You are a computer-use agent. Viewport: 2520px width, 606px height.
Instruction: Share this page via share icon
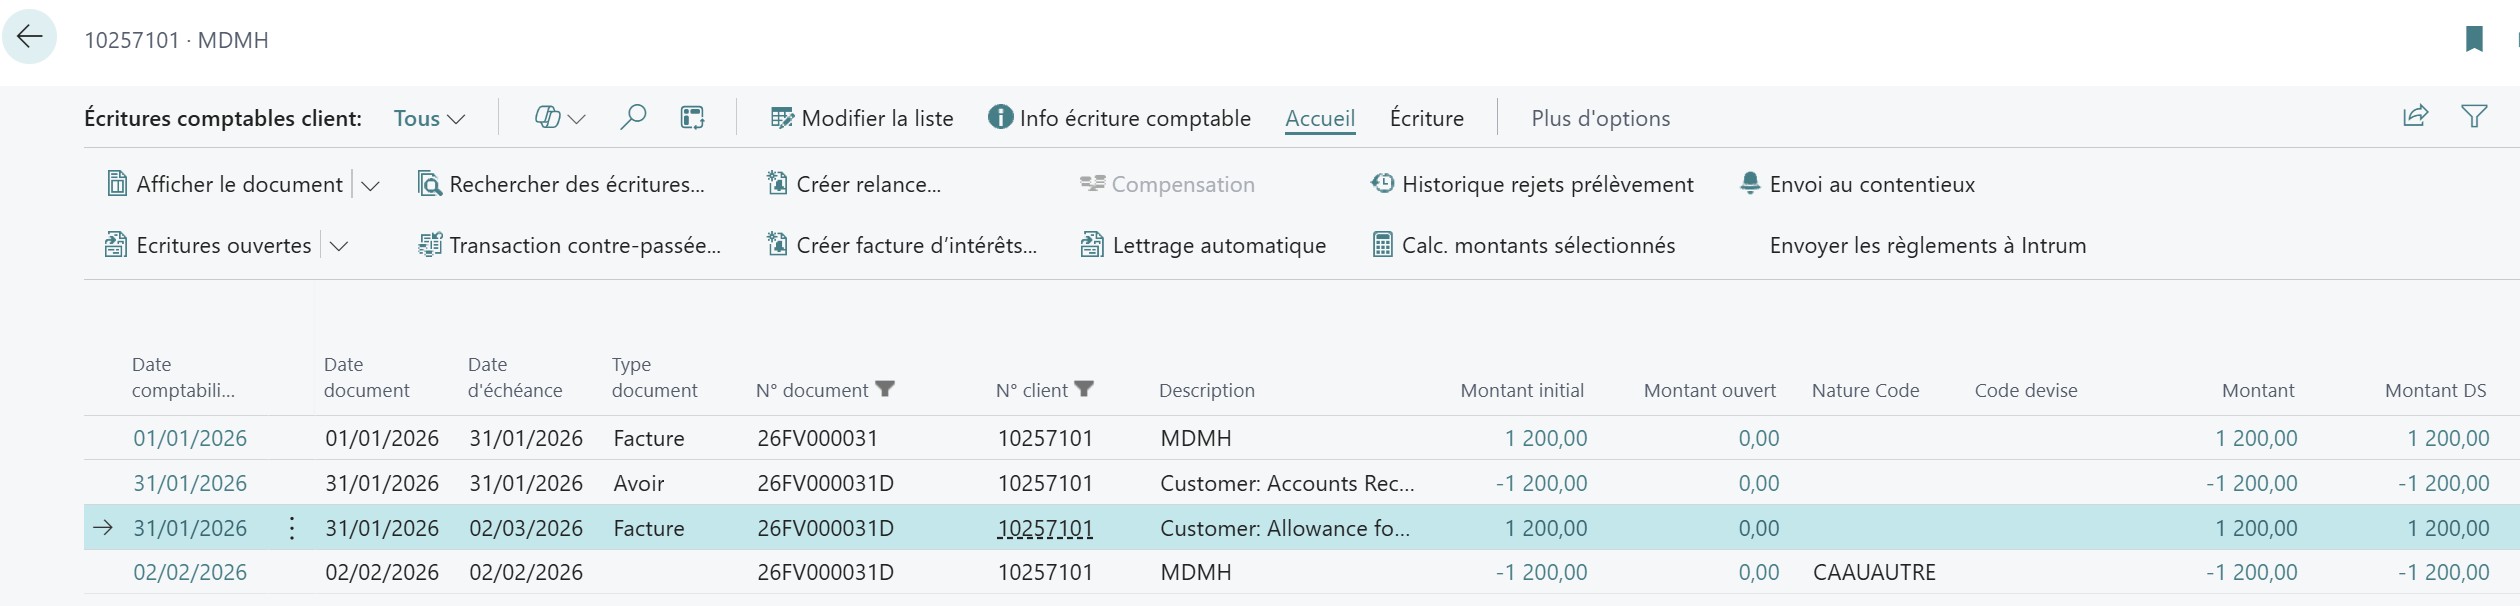pyautogui.click(x=2415, y=117)
